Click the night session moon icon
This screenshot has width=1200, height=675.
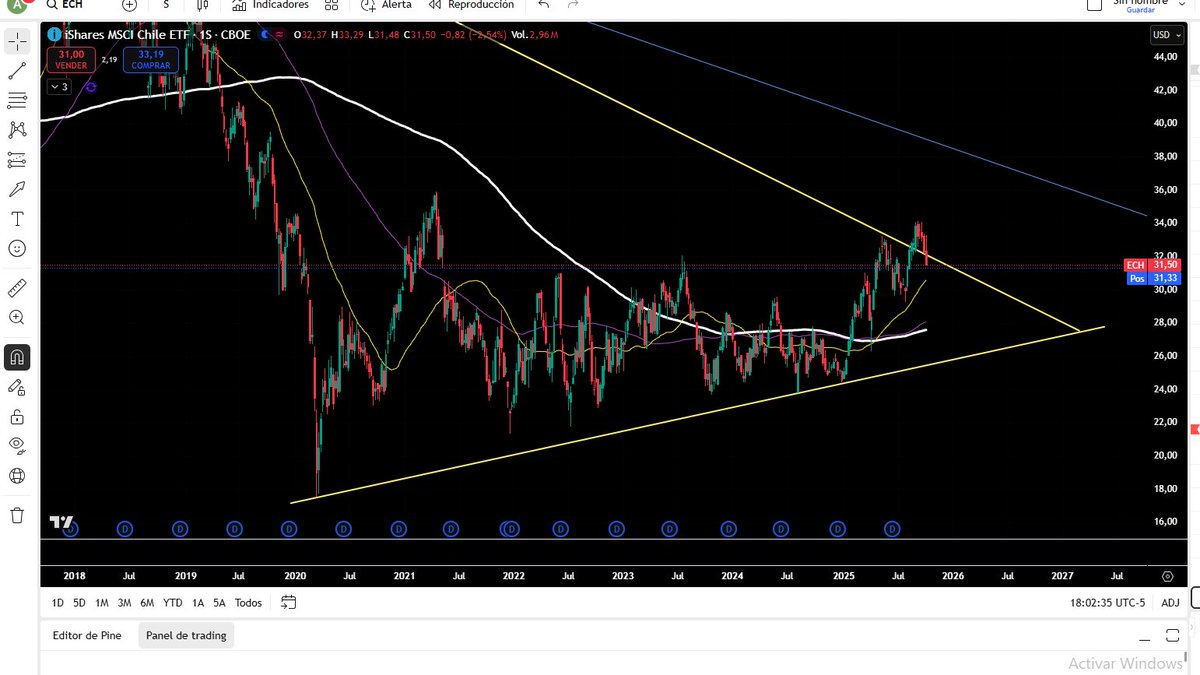click(264, 35)
